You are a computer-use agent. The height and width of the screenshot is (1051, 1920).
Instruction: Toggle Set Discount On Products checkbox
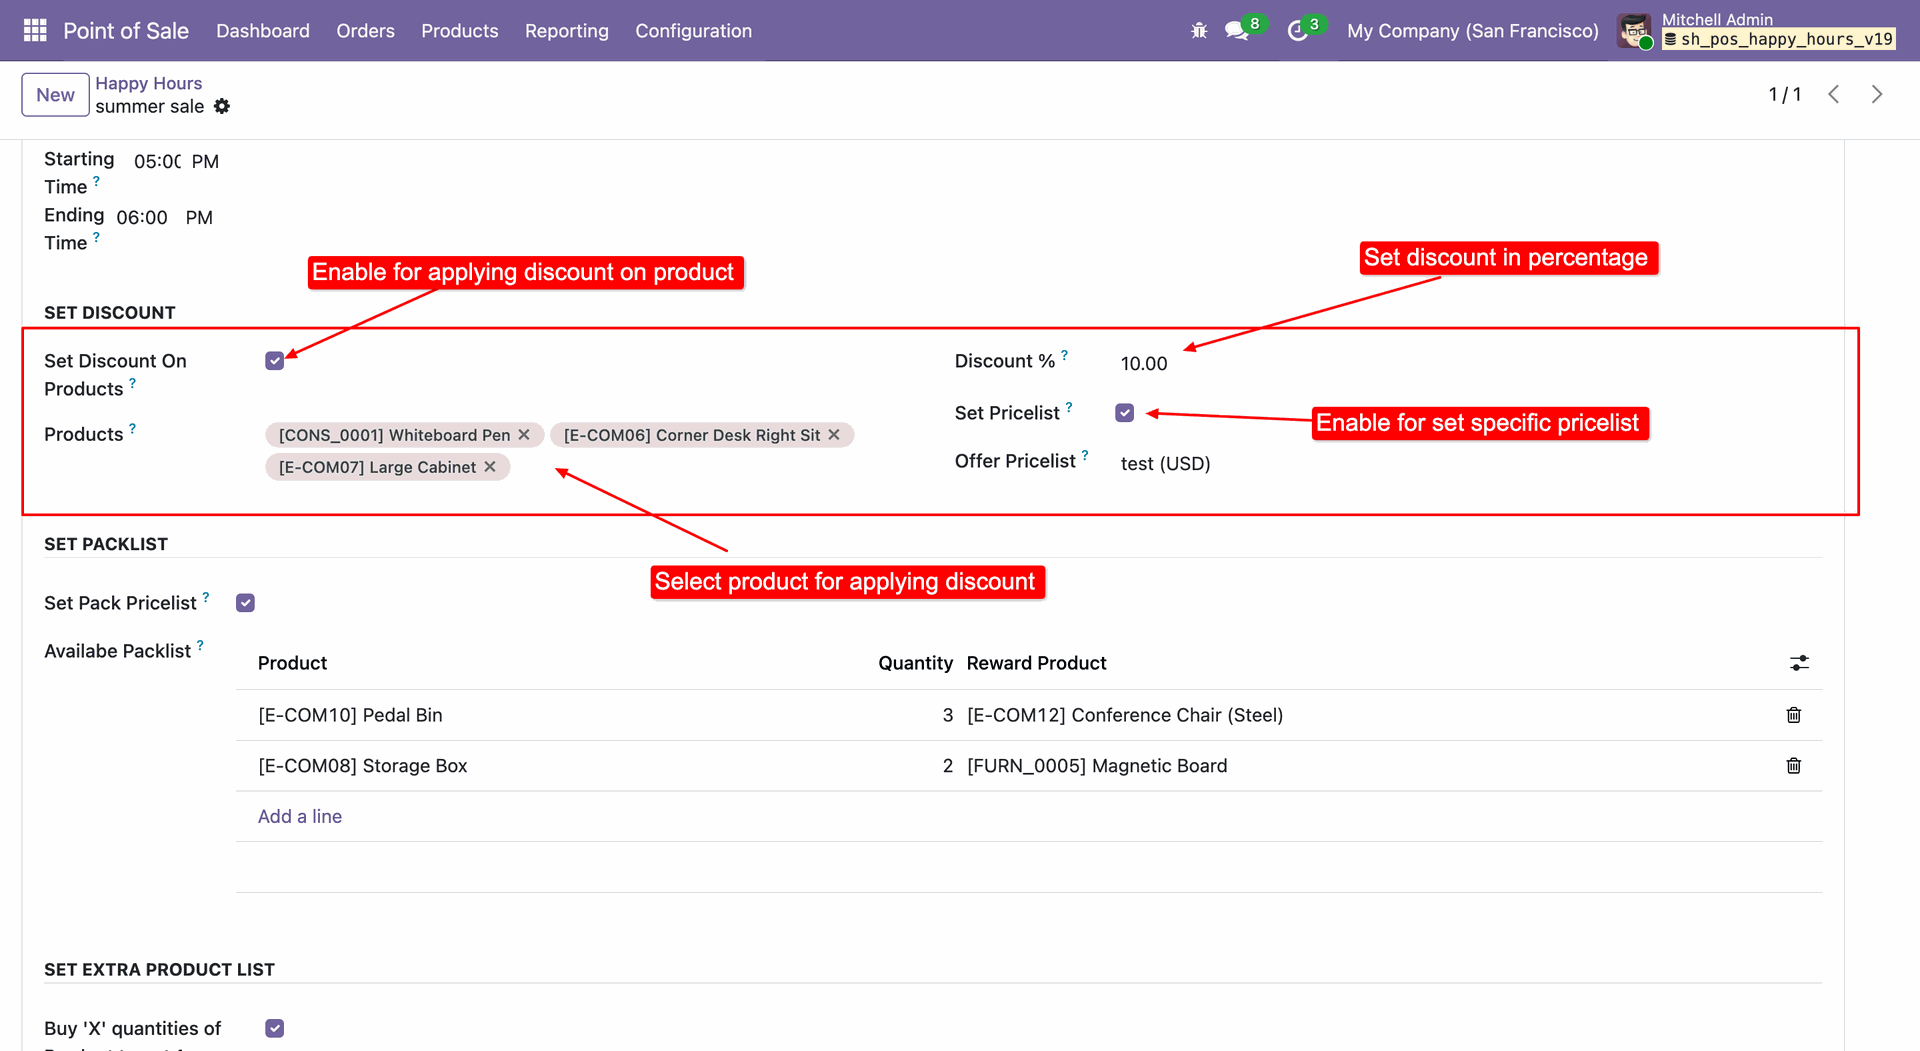pos(275,361)
